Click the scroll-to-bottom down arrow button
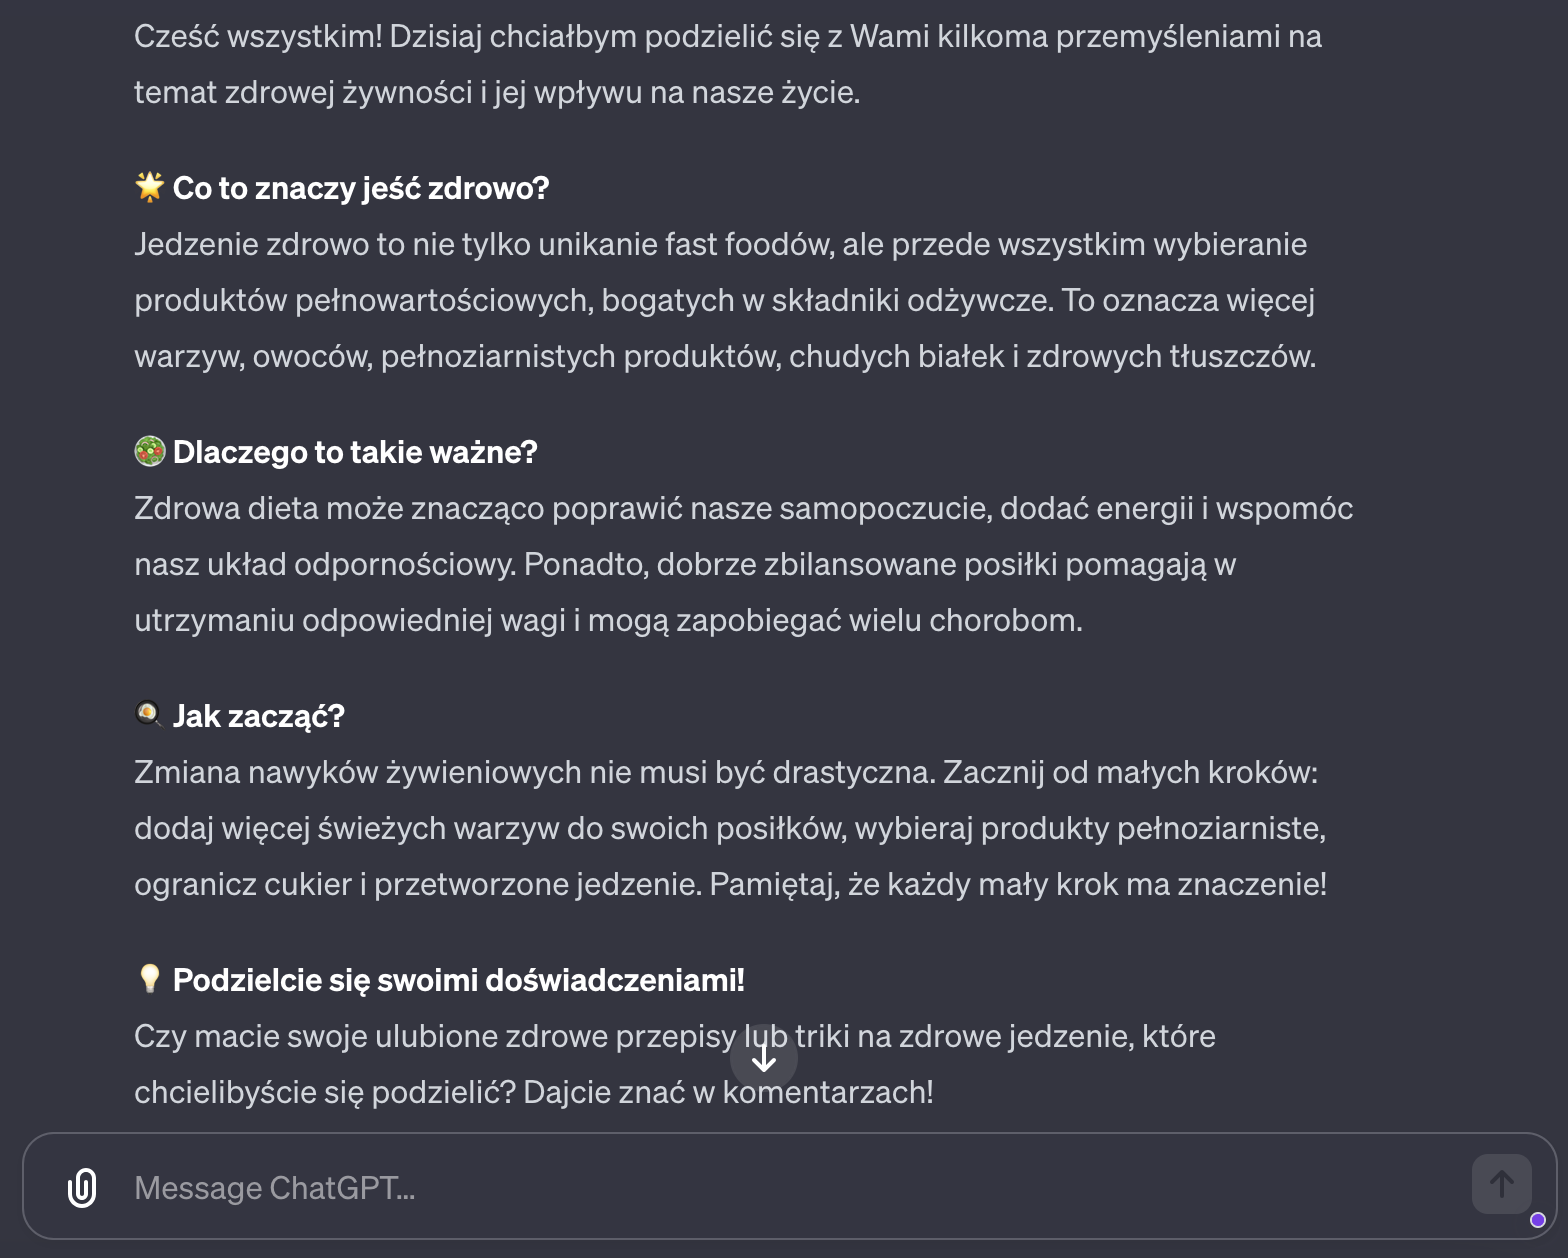Image resolution: width=1568 pixels, height=1258 pixels. [x=764, y=1057]
